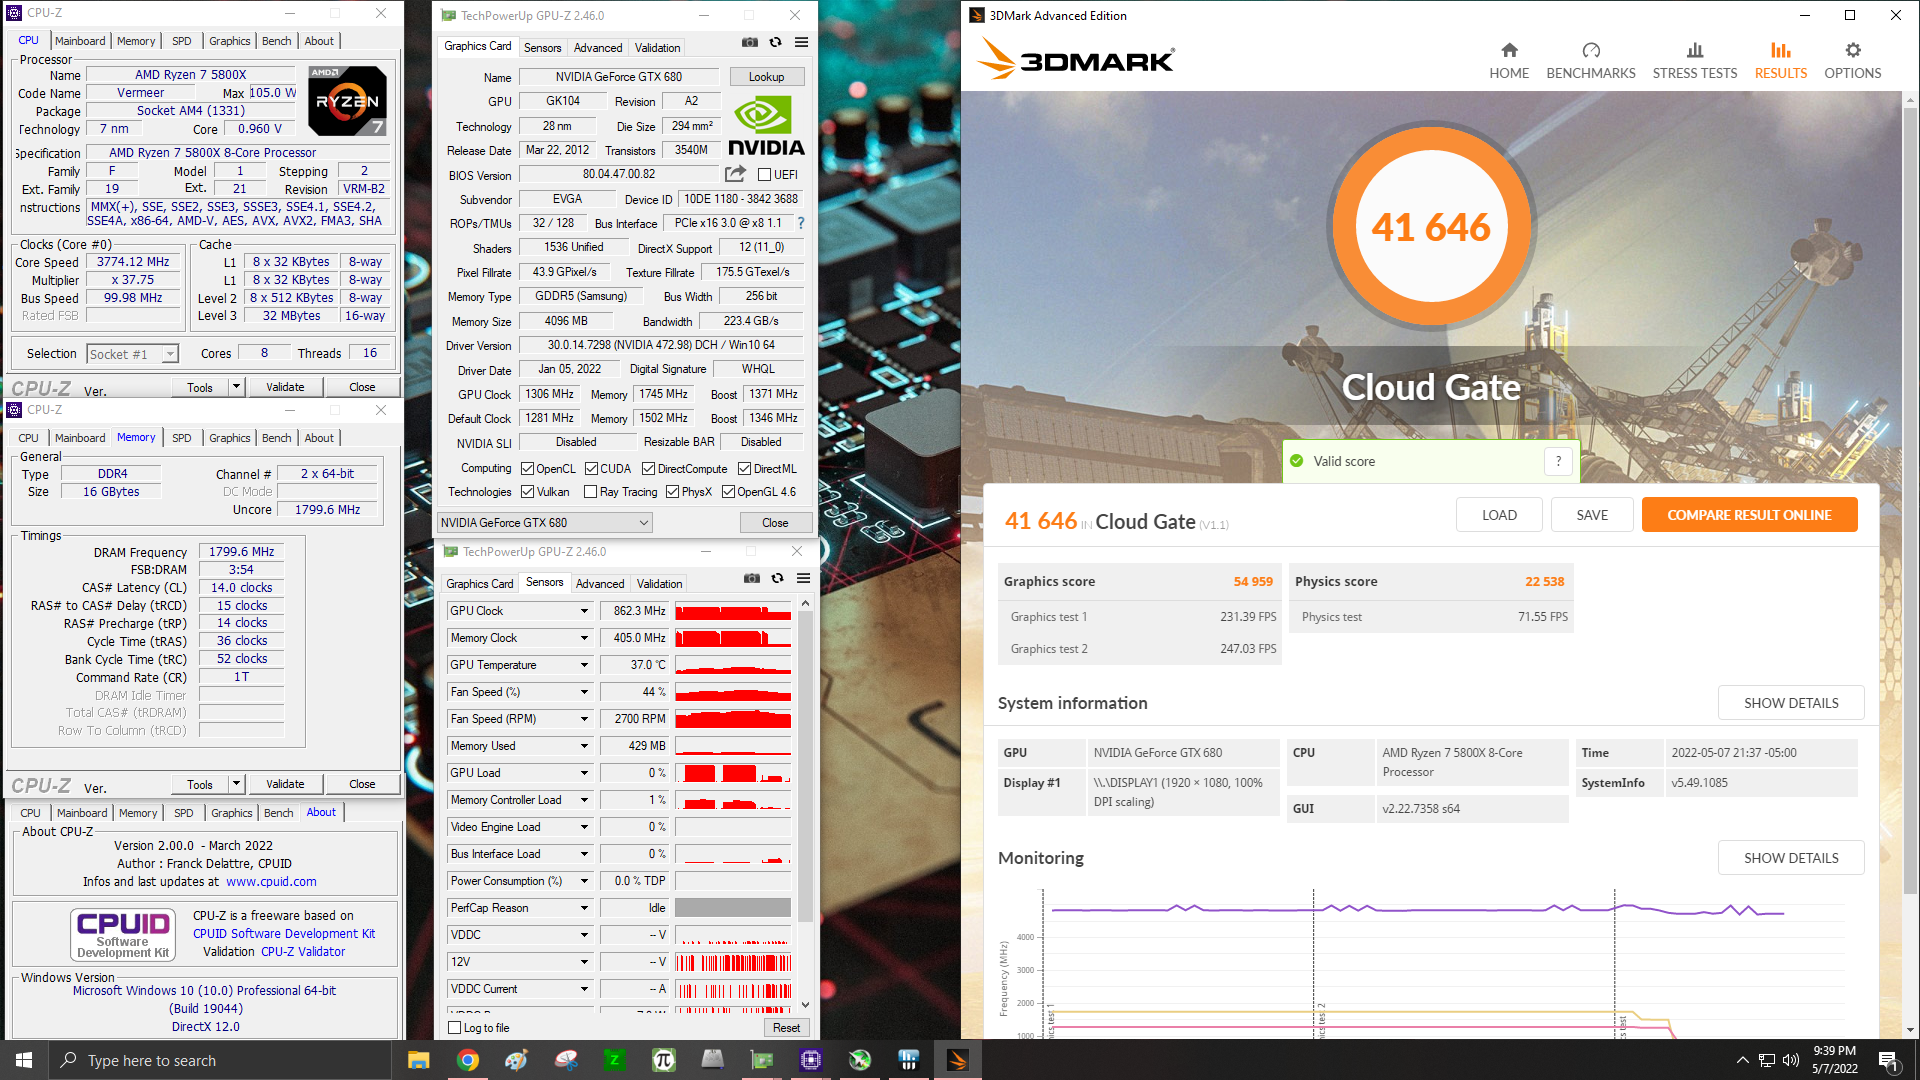
Task: Toggle Vulkan checkbox
Action: pyautogui.click(x=527, y=492)
